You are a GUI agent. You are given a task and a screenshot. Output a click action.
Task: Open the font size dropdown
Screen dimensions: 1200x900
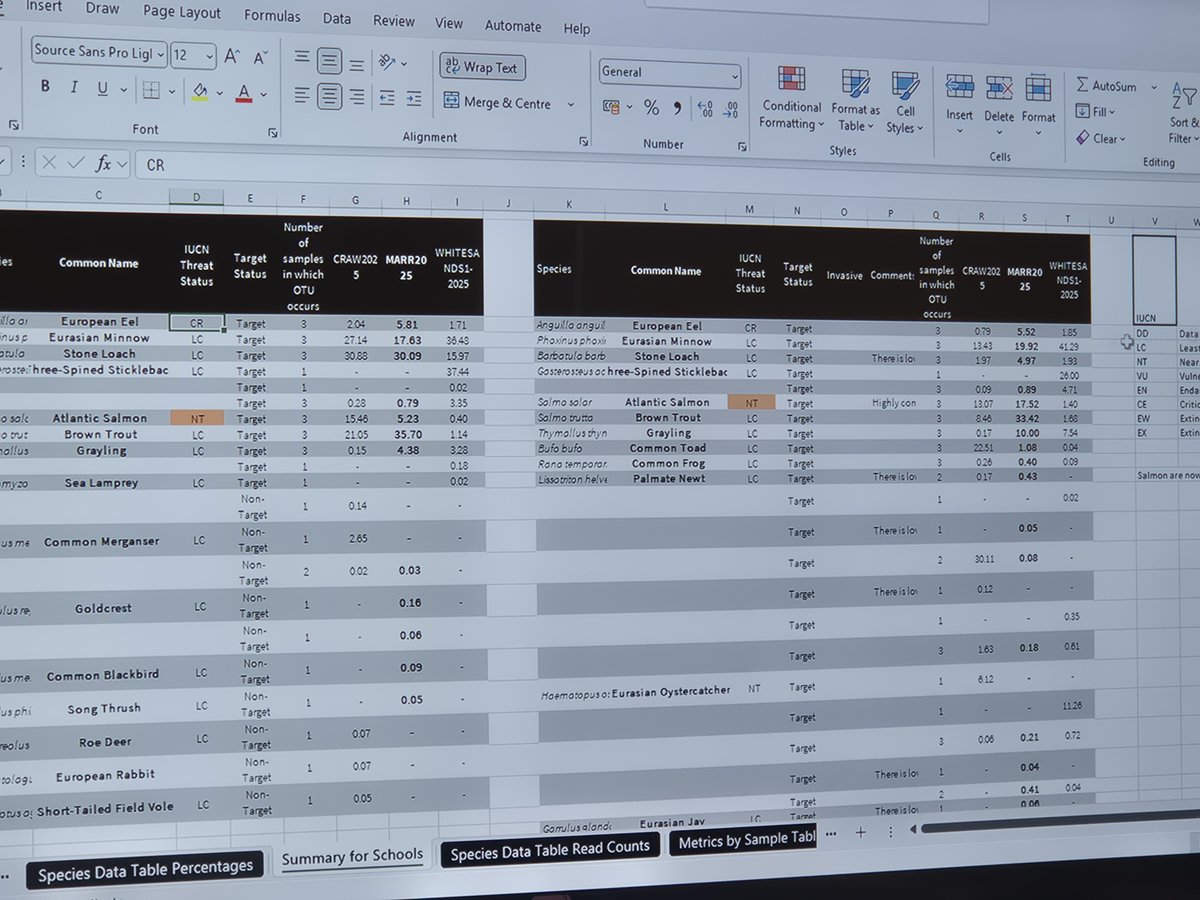(x=209, y=55)
